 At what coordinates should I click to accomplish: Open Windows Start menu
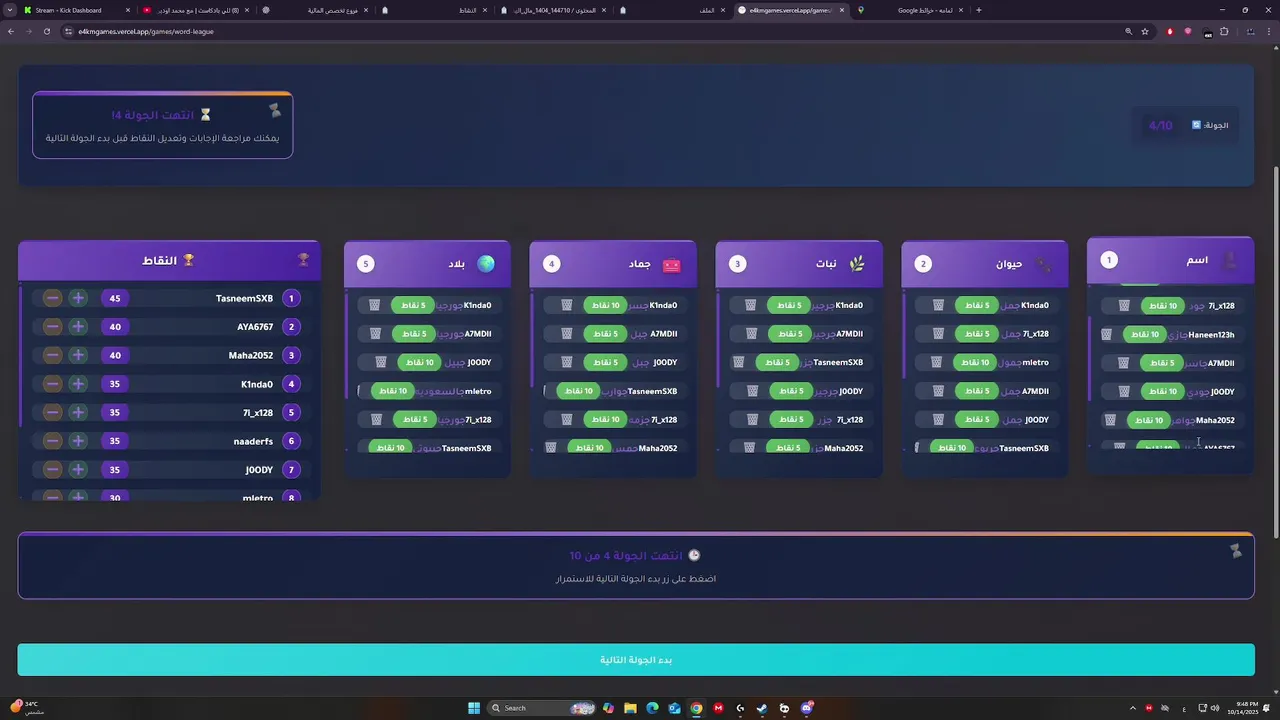click(x=473, y=708)
